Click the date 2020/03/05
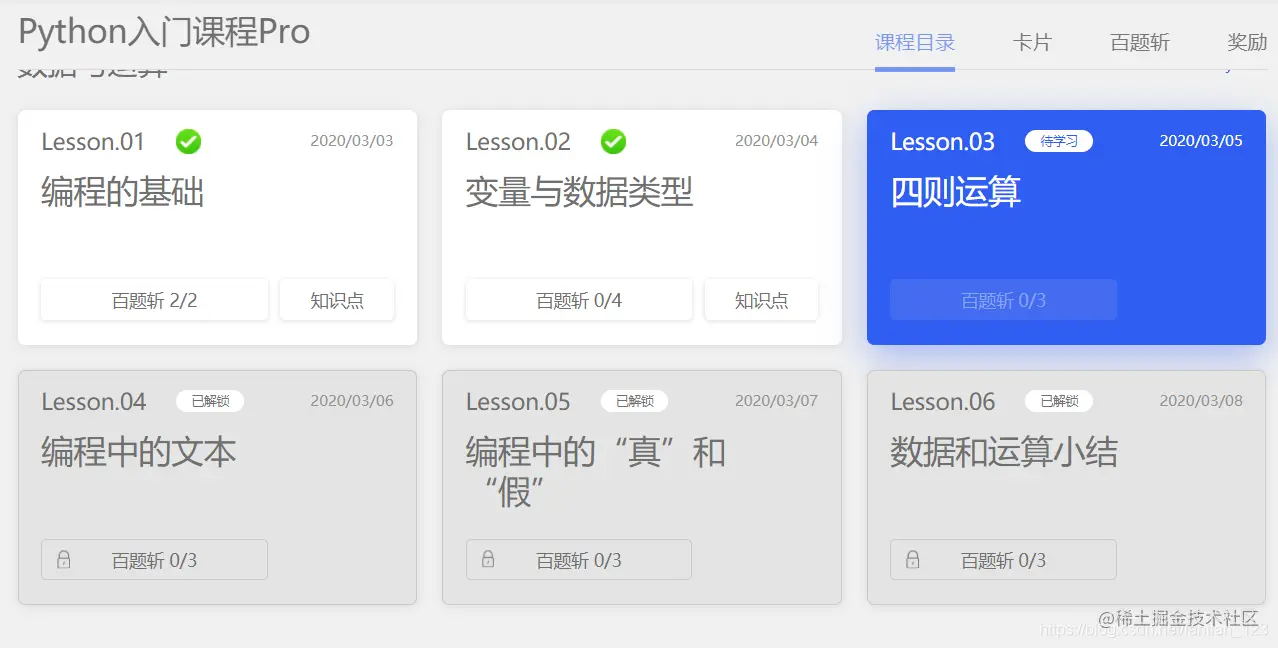 (1201, 141)
